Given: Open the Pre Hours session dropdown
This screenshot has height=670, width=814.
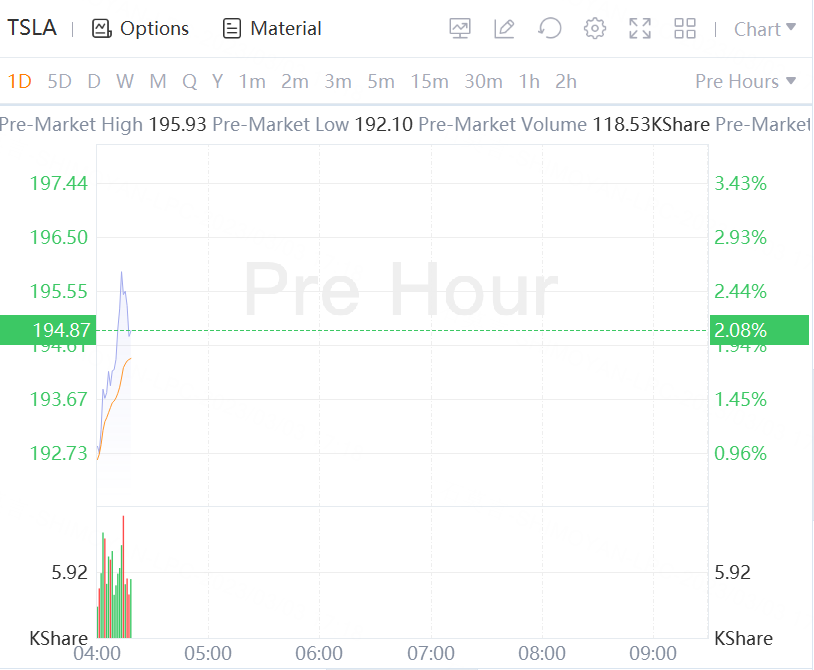Looking at the screenshot, I should pos(746,81).
